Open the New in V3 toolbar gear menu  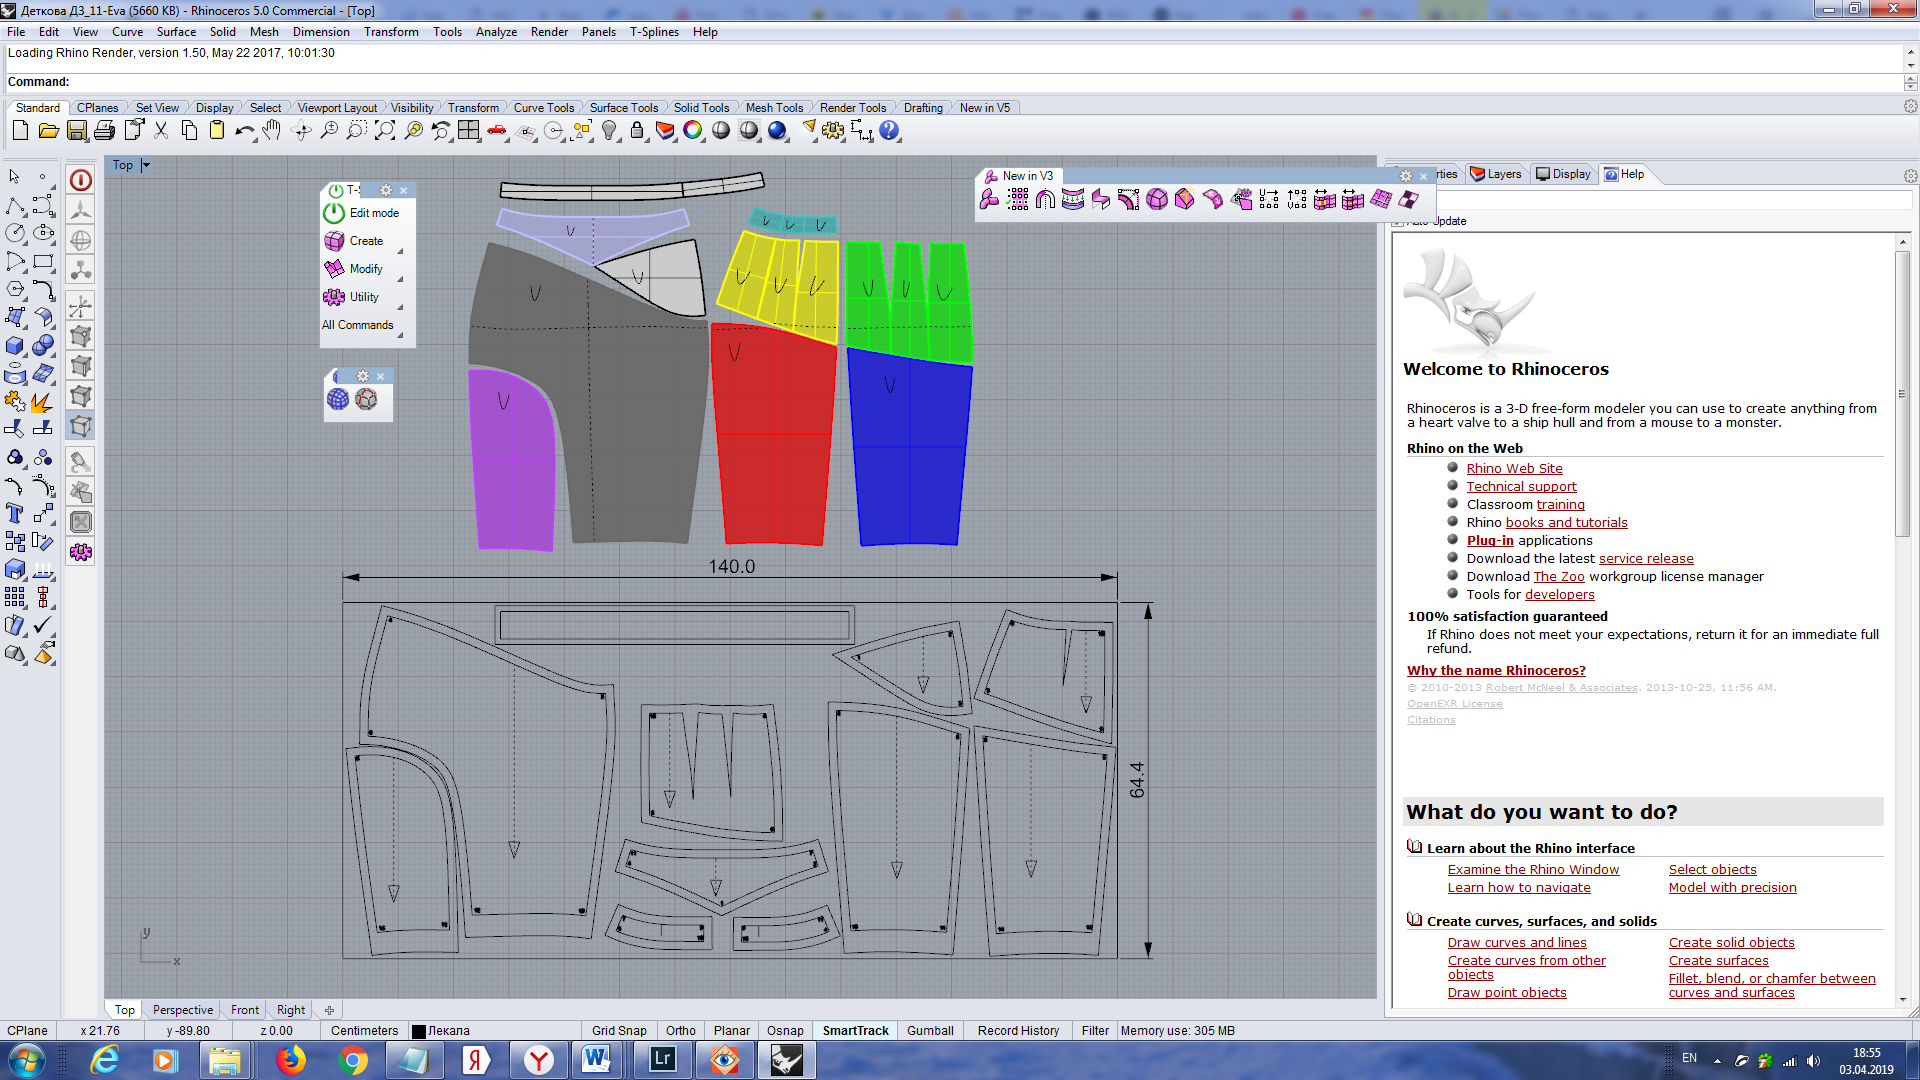pyautogui.click(x=1405, y=176)
